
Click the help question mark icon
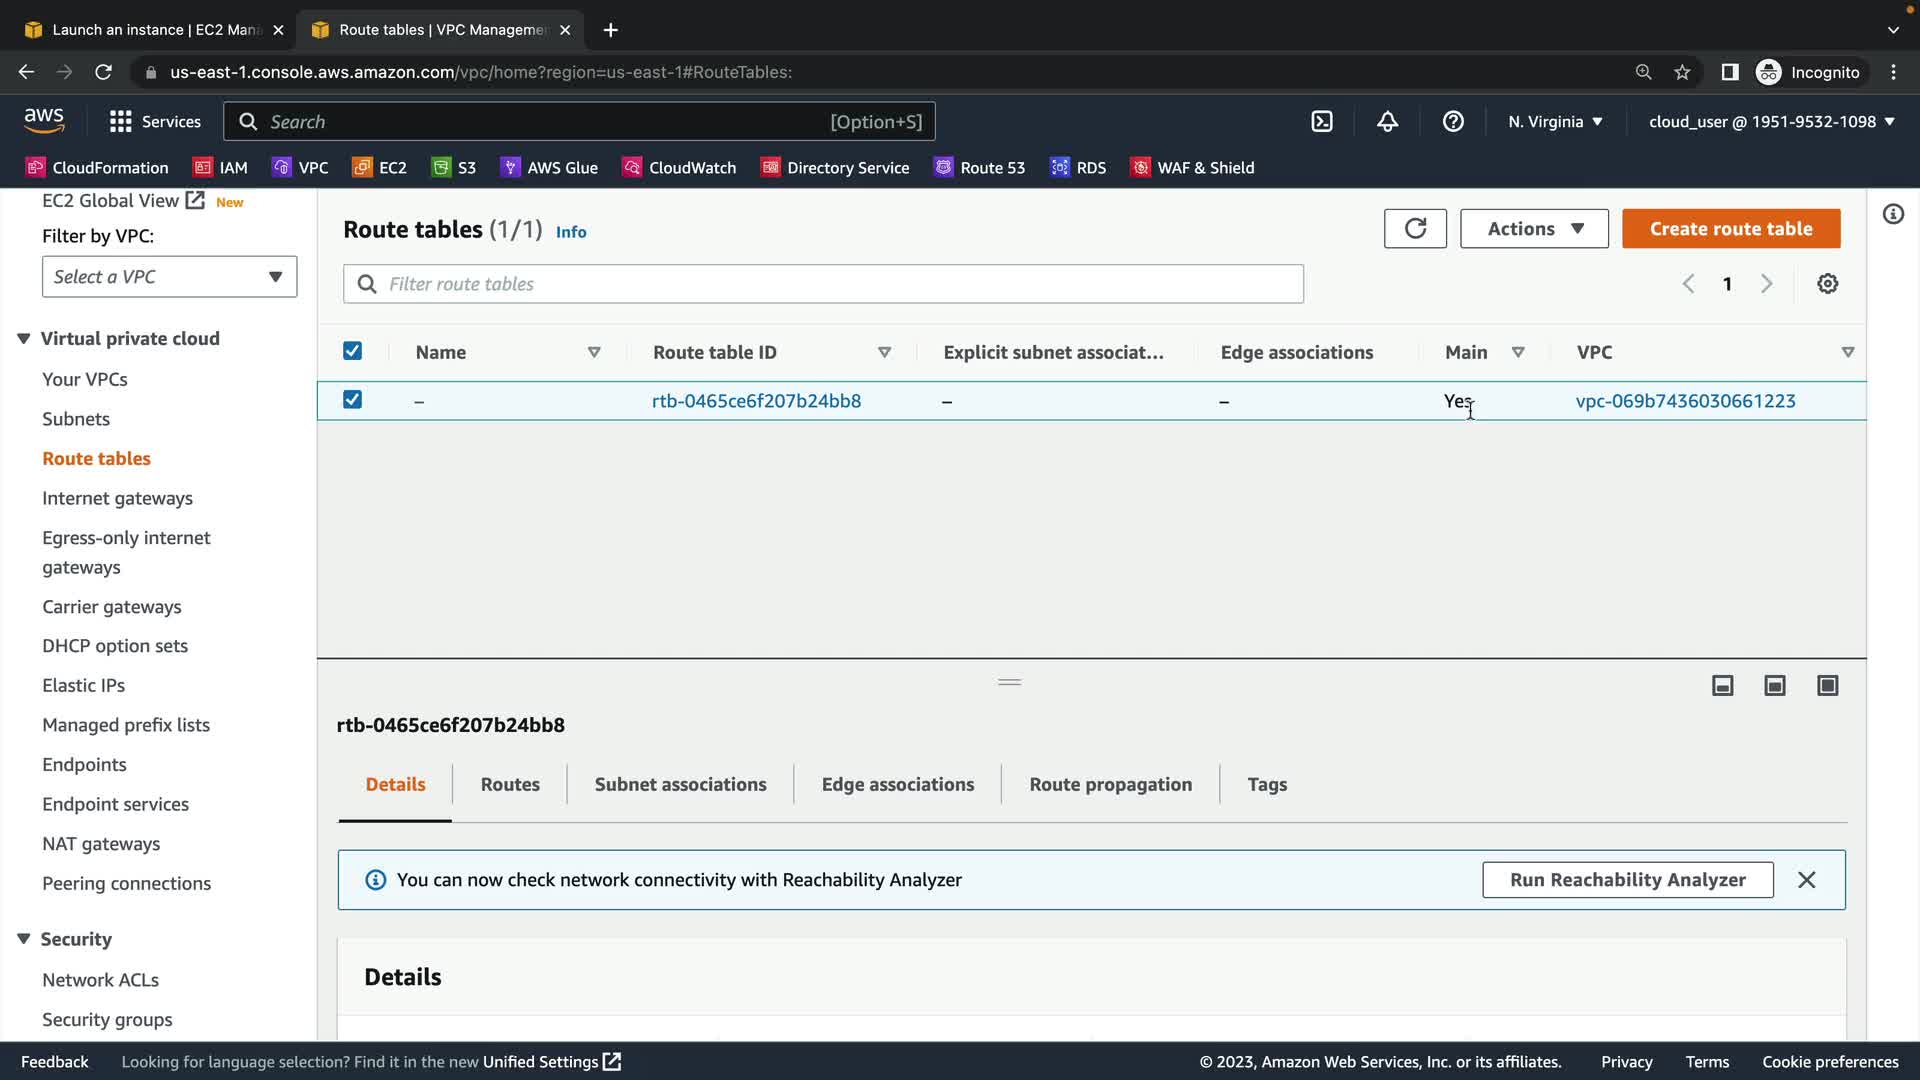pos(1453,122)
